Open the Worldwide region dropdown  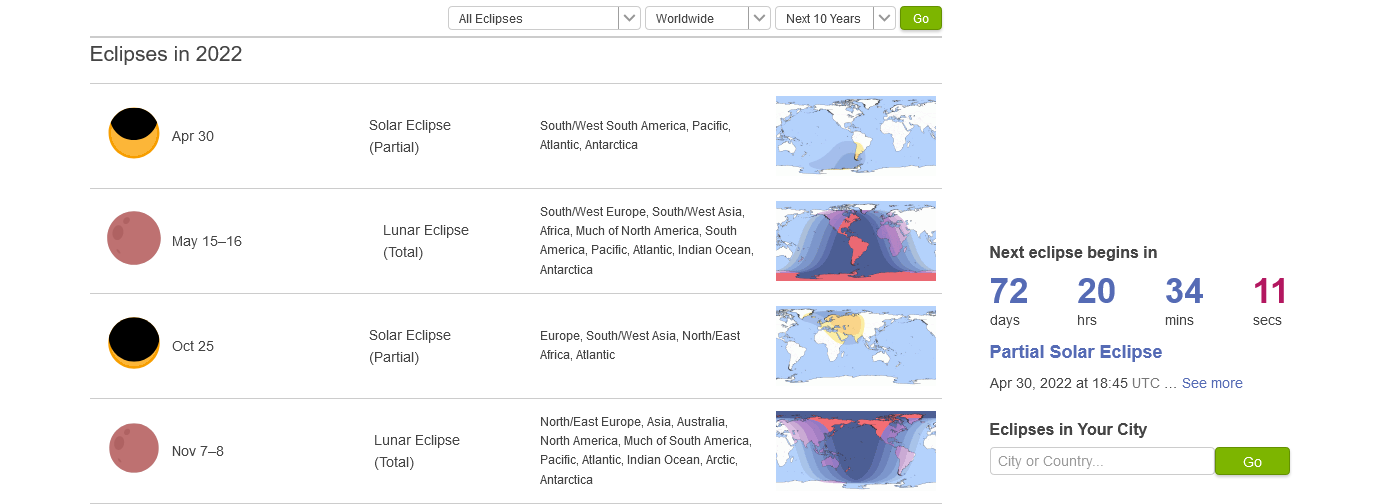tap(708, 18)
